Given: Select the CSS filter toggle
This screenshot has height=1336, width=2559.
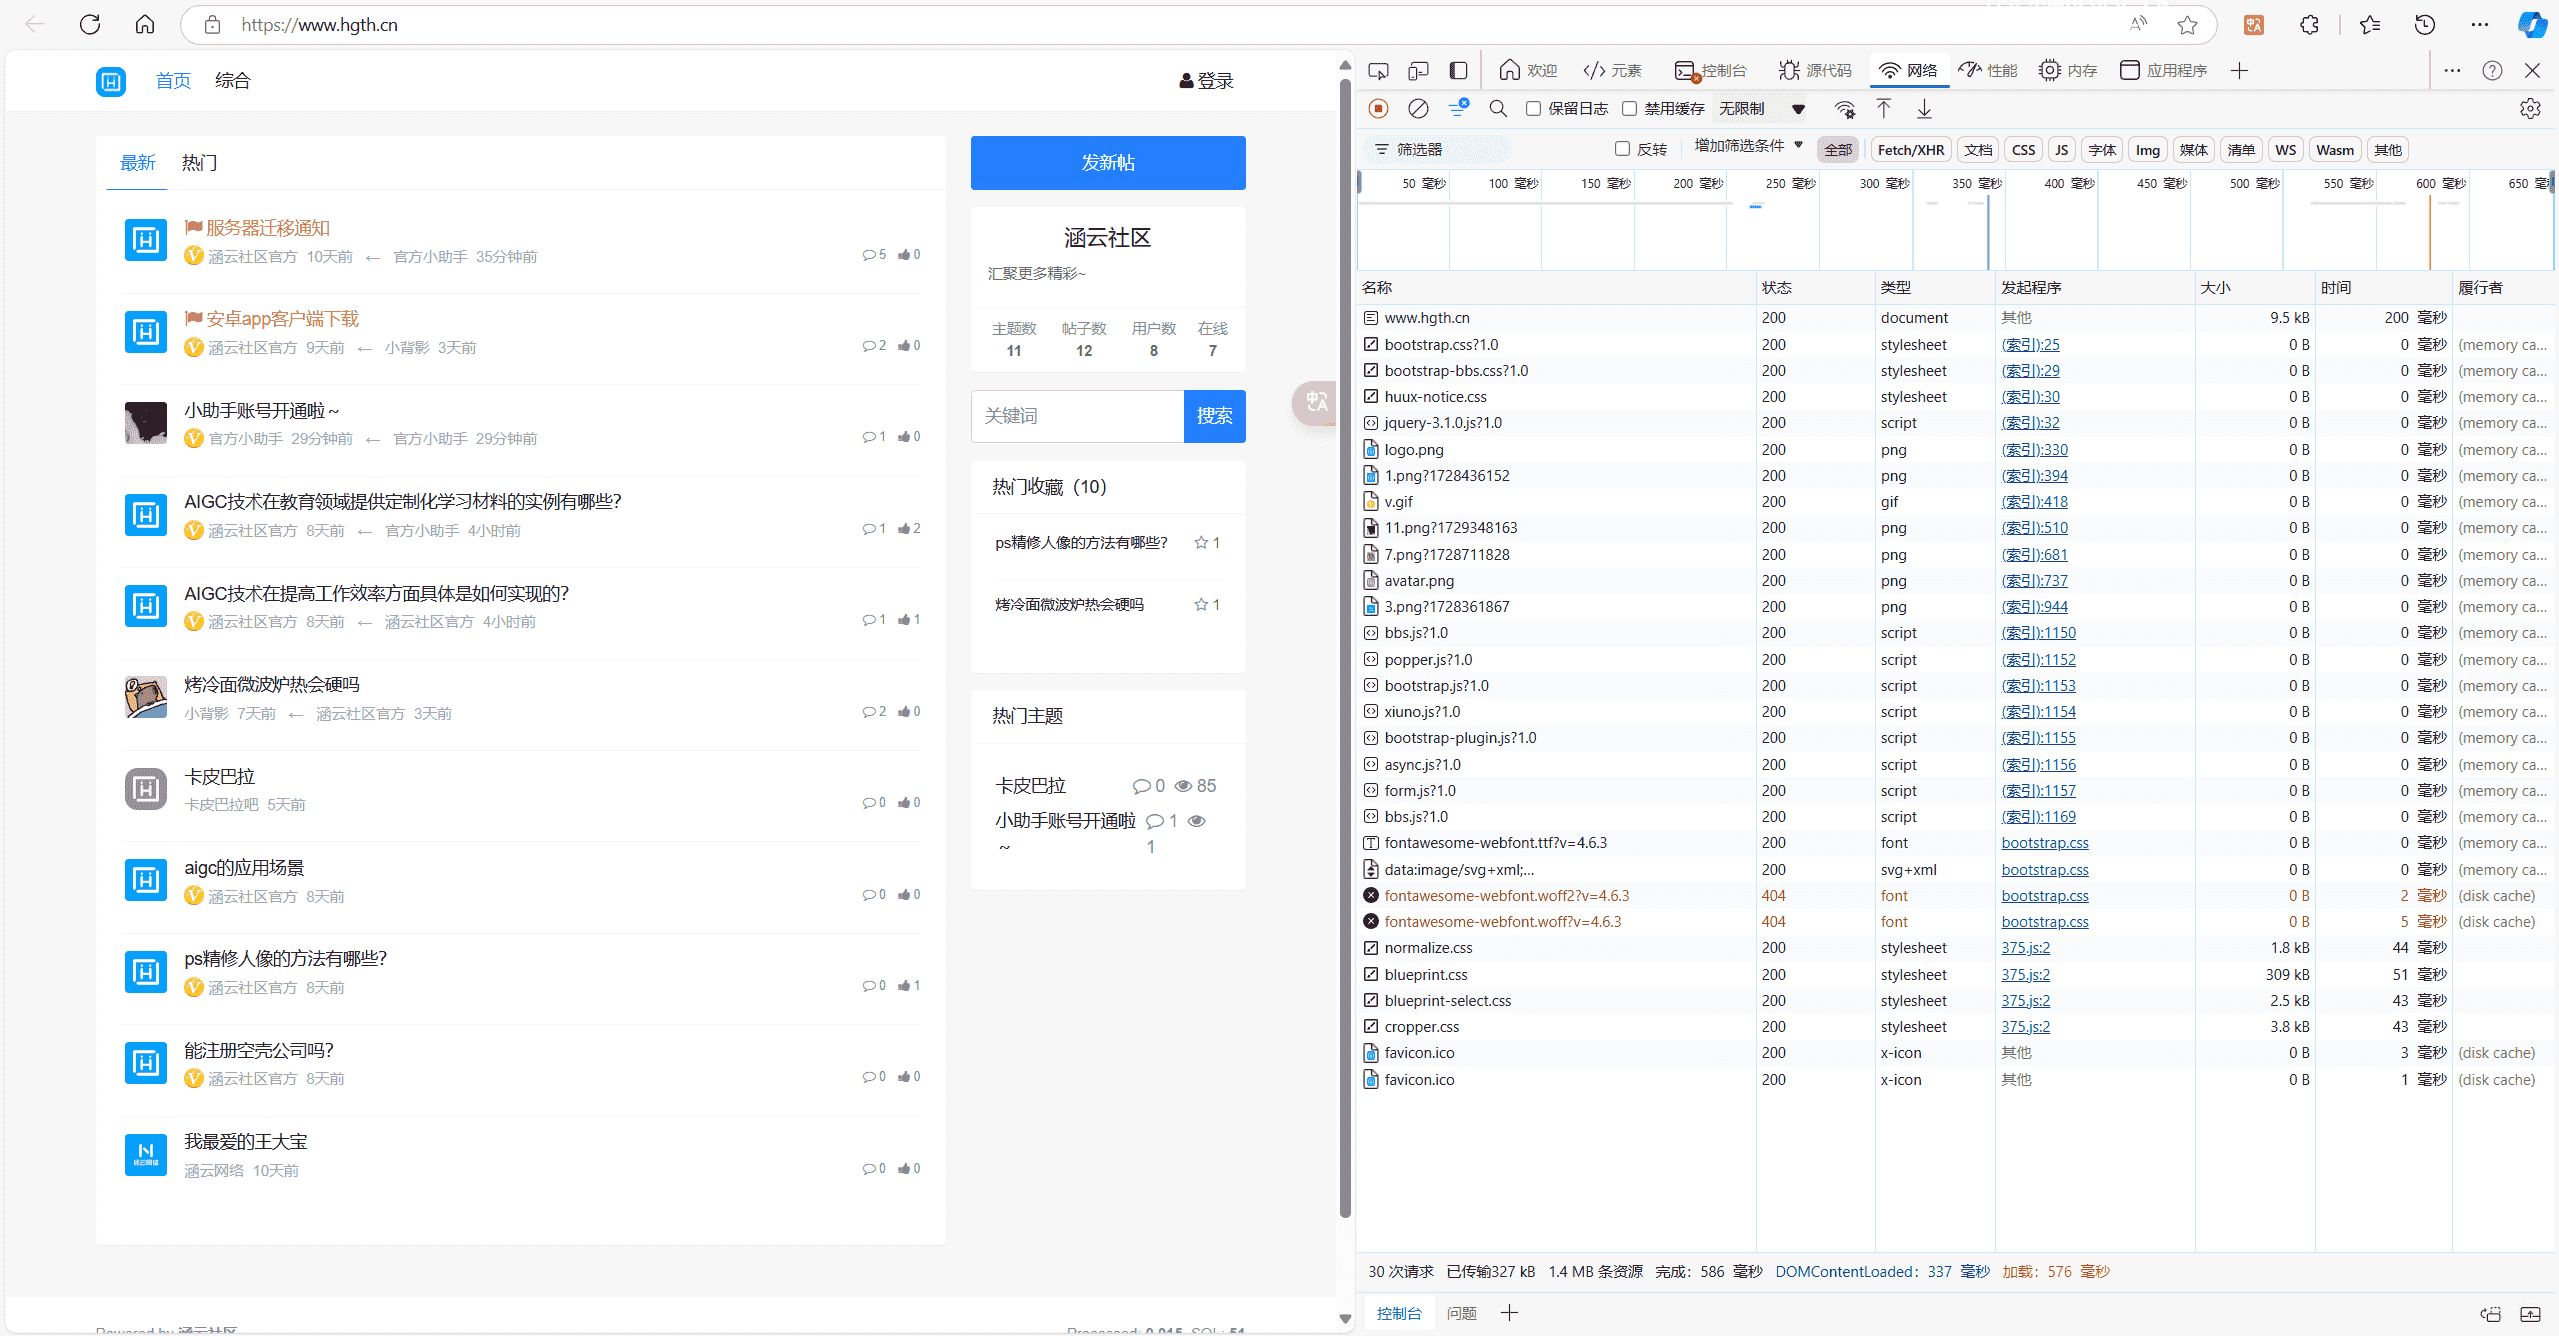Looking at the screenshot, I should (x=2023, y=149).
